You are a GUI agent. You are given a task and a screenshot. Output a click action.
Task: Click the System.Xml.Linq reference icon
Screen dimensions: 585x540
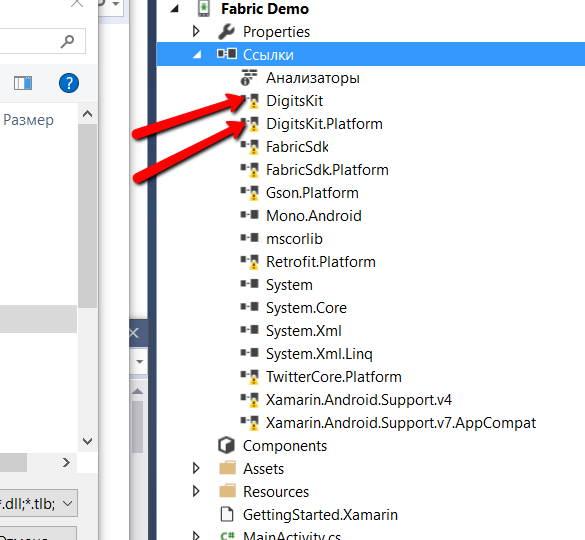tap(250, 353)
